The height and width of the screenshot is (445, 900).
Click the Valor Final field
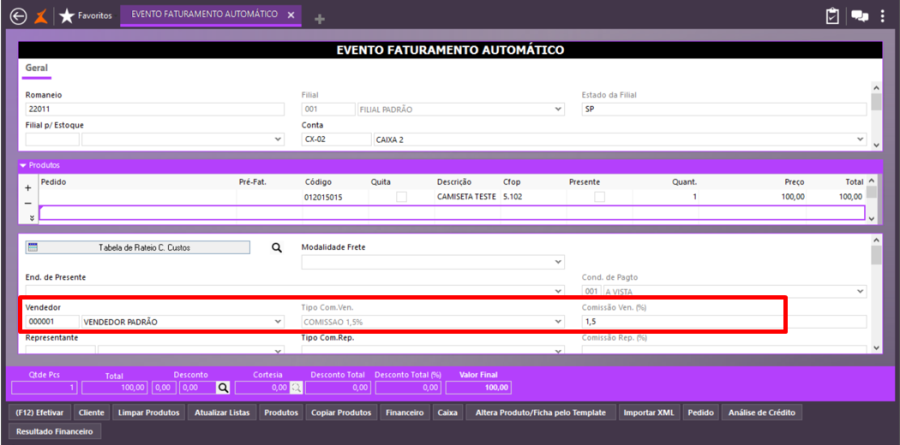tap(478, 388)
